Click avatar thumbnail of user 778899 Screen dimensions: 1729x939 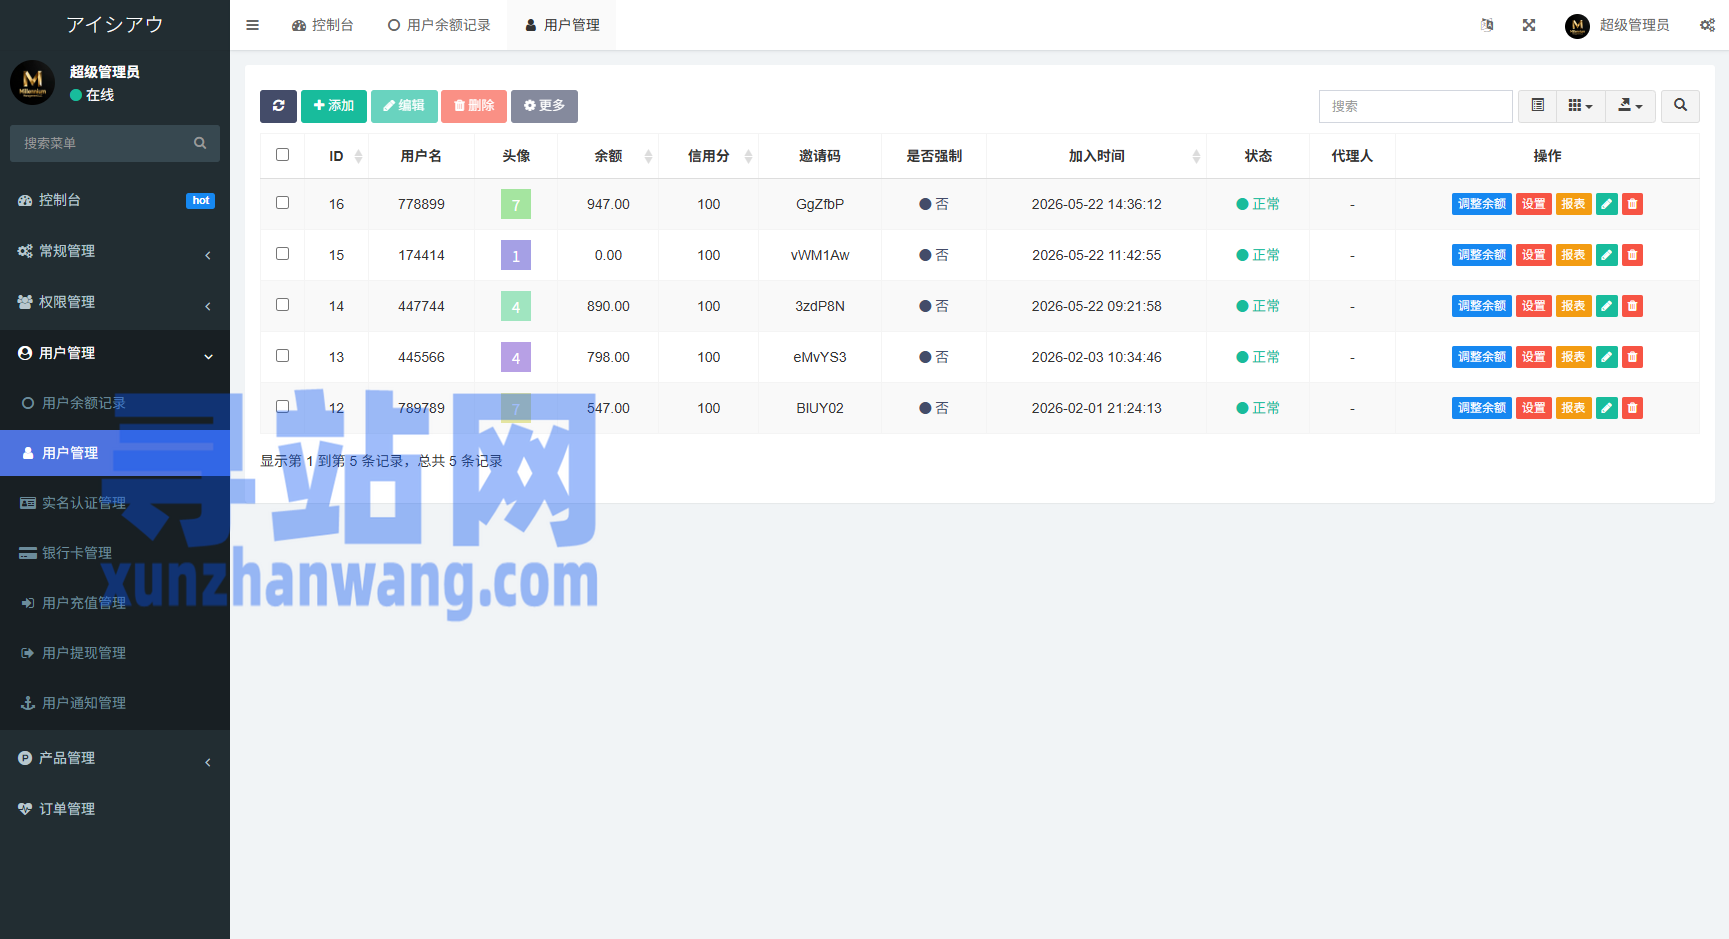point(516,204)
